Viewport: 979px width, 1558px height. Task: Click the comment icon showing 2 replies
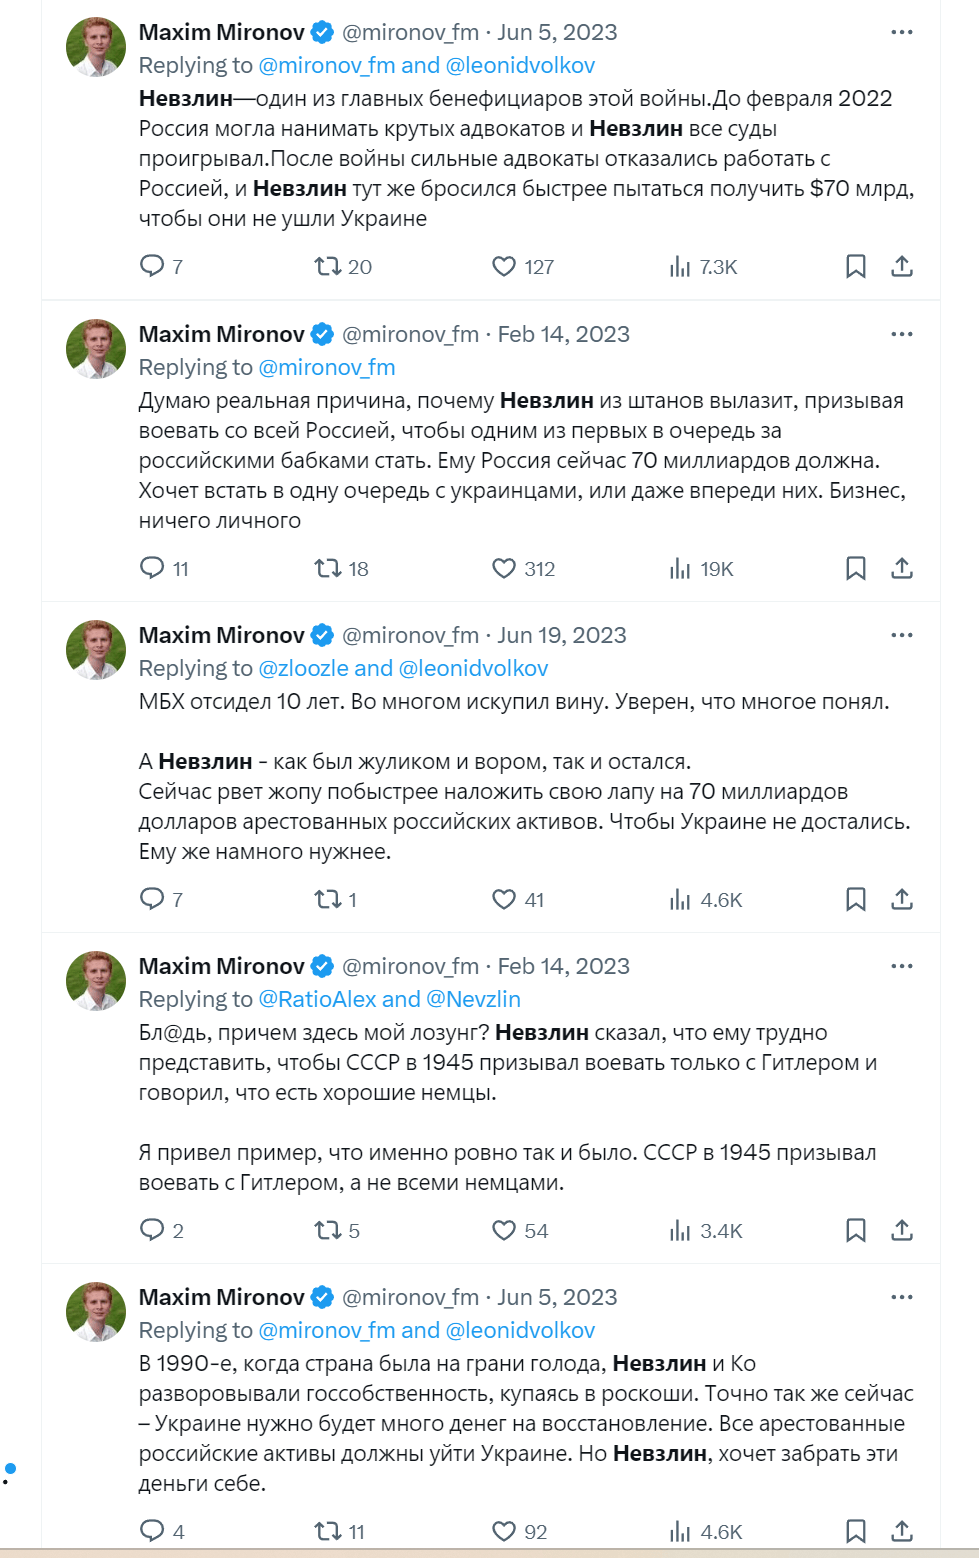coord(152,1231)
